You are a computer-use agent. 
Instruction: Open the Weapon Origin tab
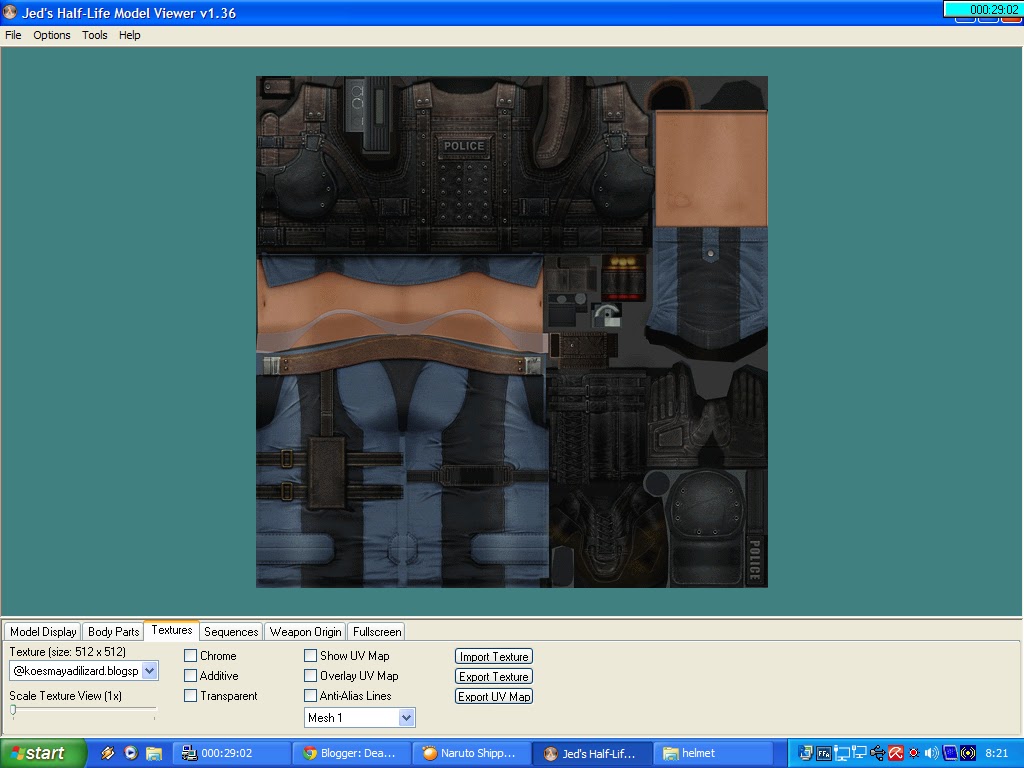pyautogui.click(x=306, y=632)
